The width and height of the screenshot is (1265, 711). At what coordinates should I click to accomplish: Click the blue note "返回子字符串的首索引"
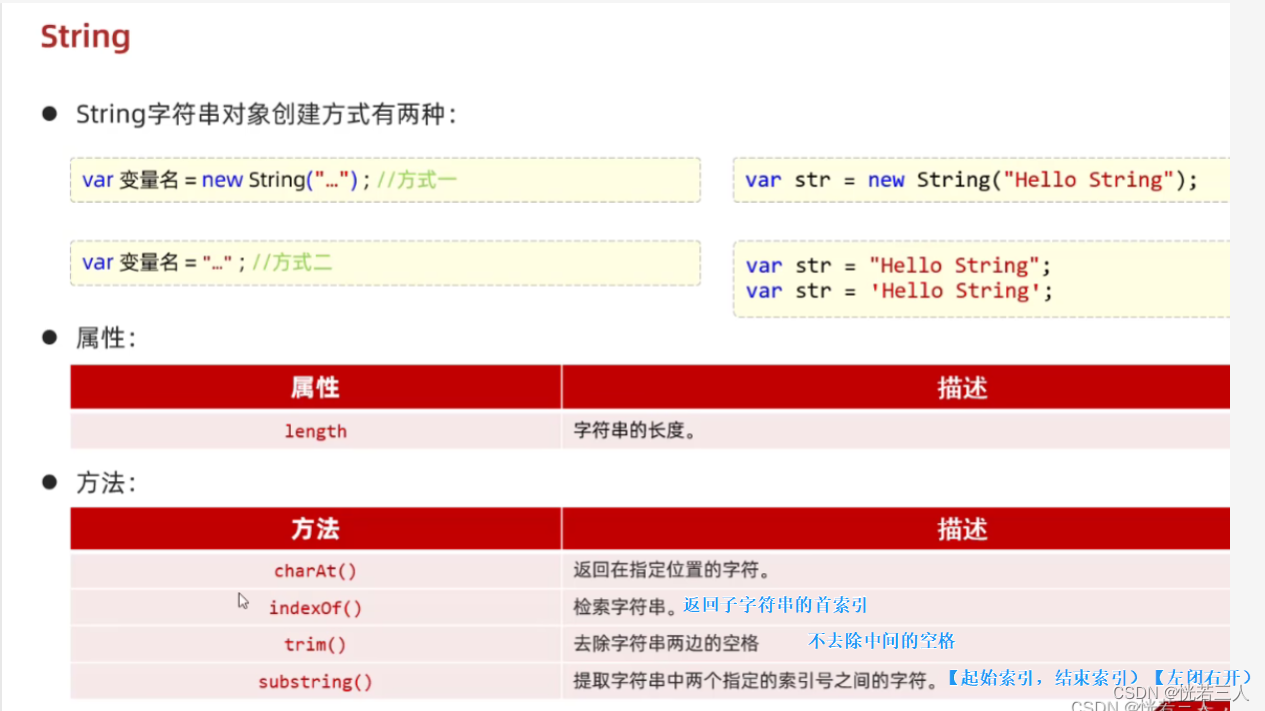775,605
